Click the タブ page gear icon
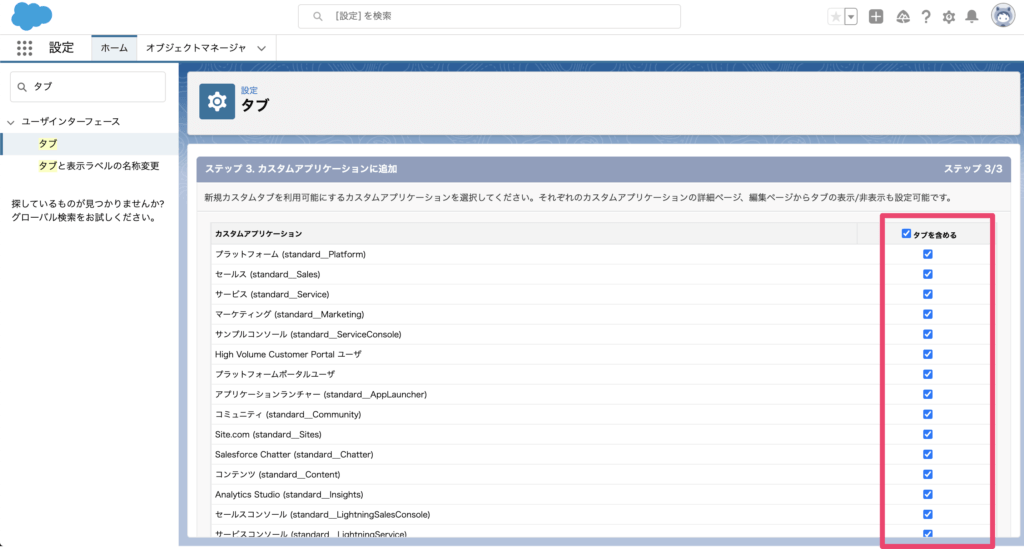 [x=217, y=101]
